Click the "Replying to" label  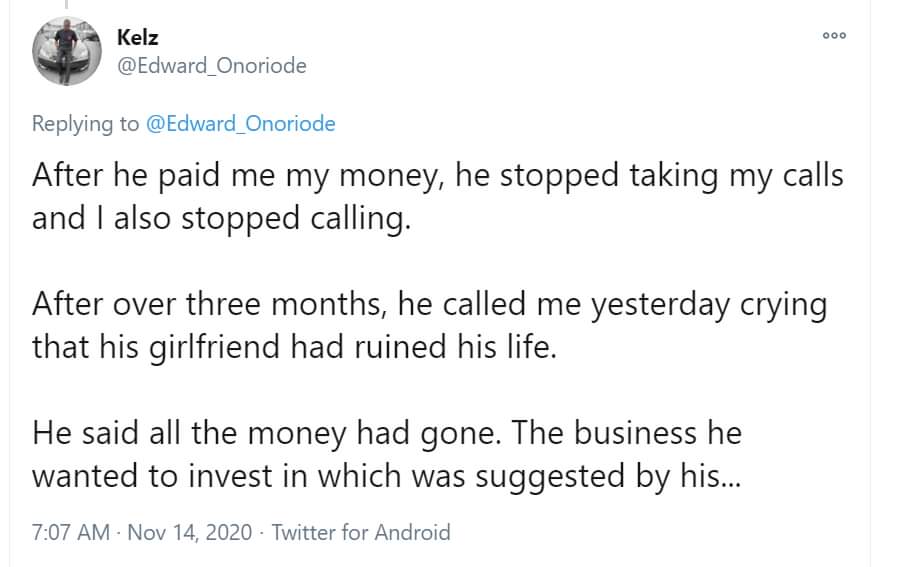point(86,124)
